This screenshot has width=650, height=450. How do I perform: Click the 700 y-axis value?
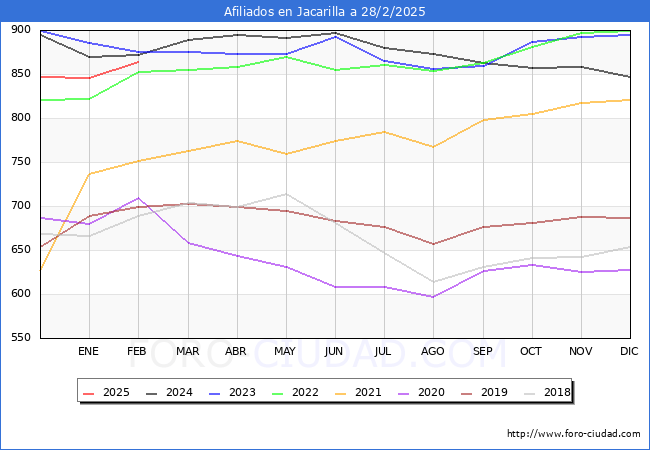coord(21,206)
